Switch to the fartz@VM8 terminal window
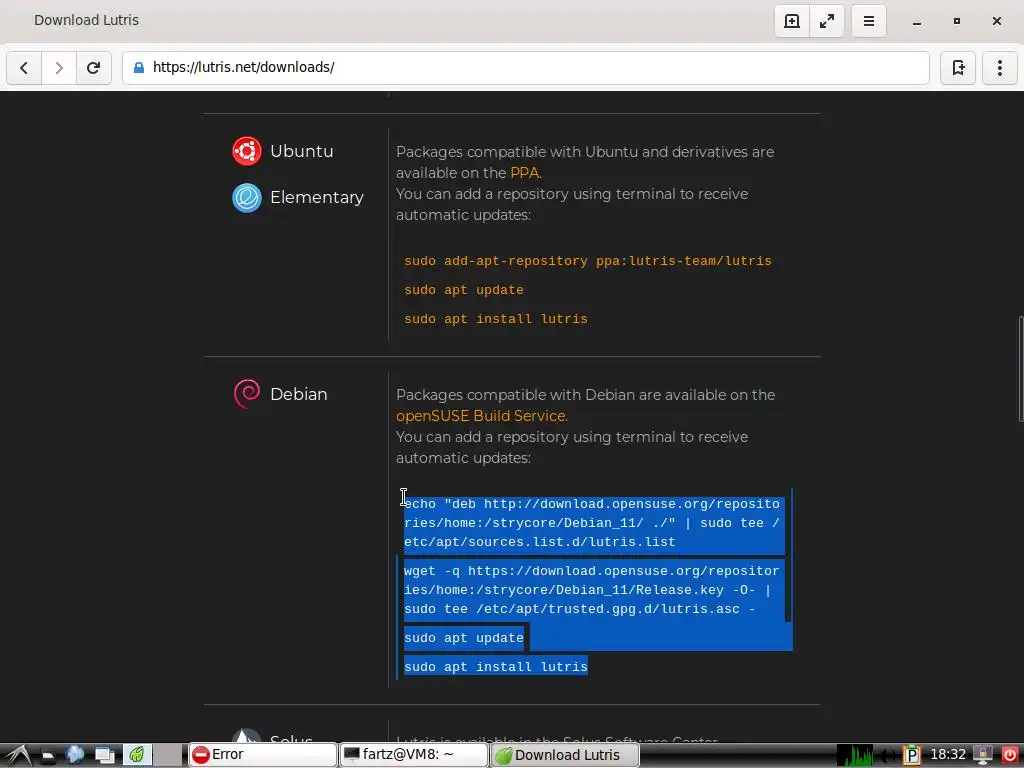 click(414, 755)
